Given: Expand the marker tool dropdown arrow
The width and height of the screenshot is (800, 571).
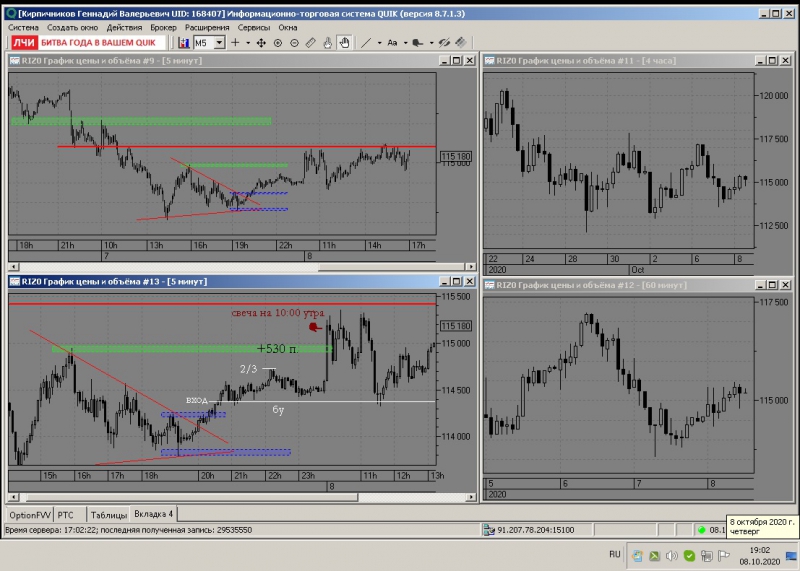Looking at the screenshot, I should 431,43.
